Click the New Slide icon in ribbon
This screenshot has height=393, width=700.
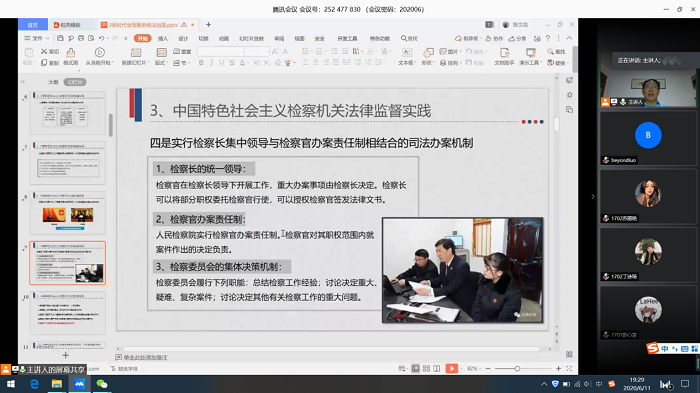(x=136, y=53)
